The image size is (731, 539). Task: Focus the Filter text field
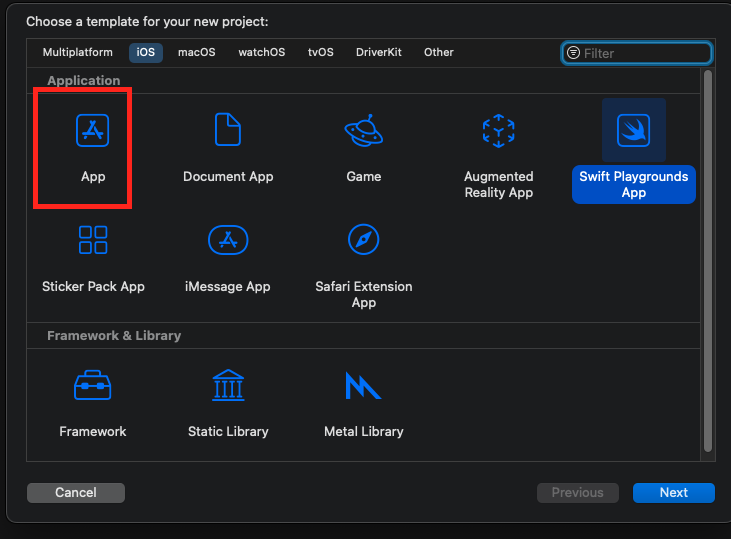pyautogui.click(x=637, y=53)
